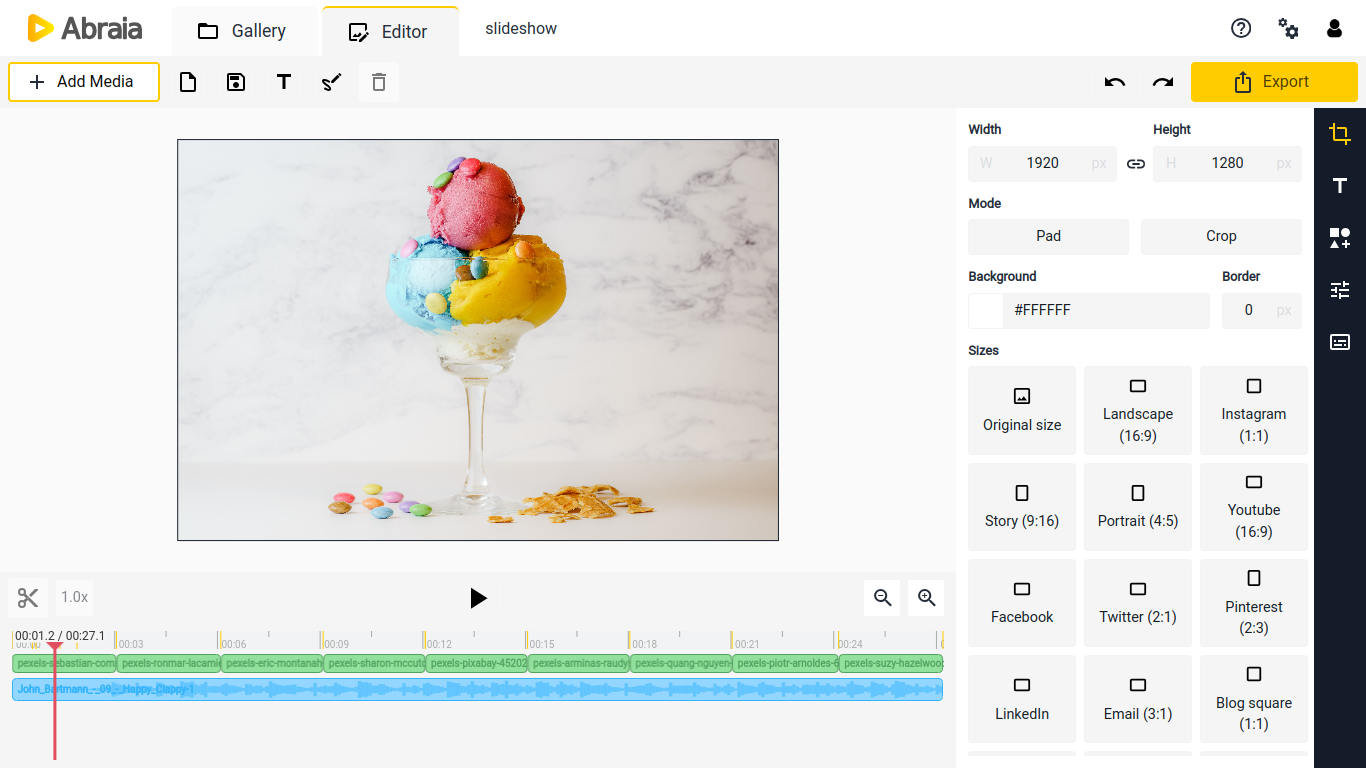Screen dimensions: 1366x768
Task: Select Pad mode
Action: pyautogui.click(x=1048, y=236)
